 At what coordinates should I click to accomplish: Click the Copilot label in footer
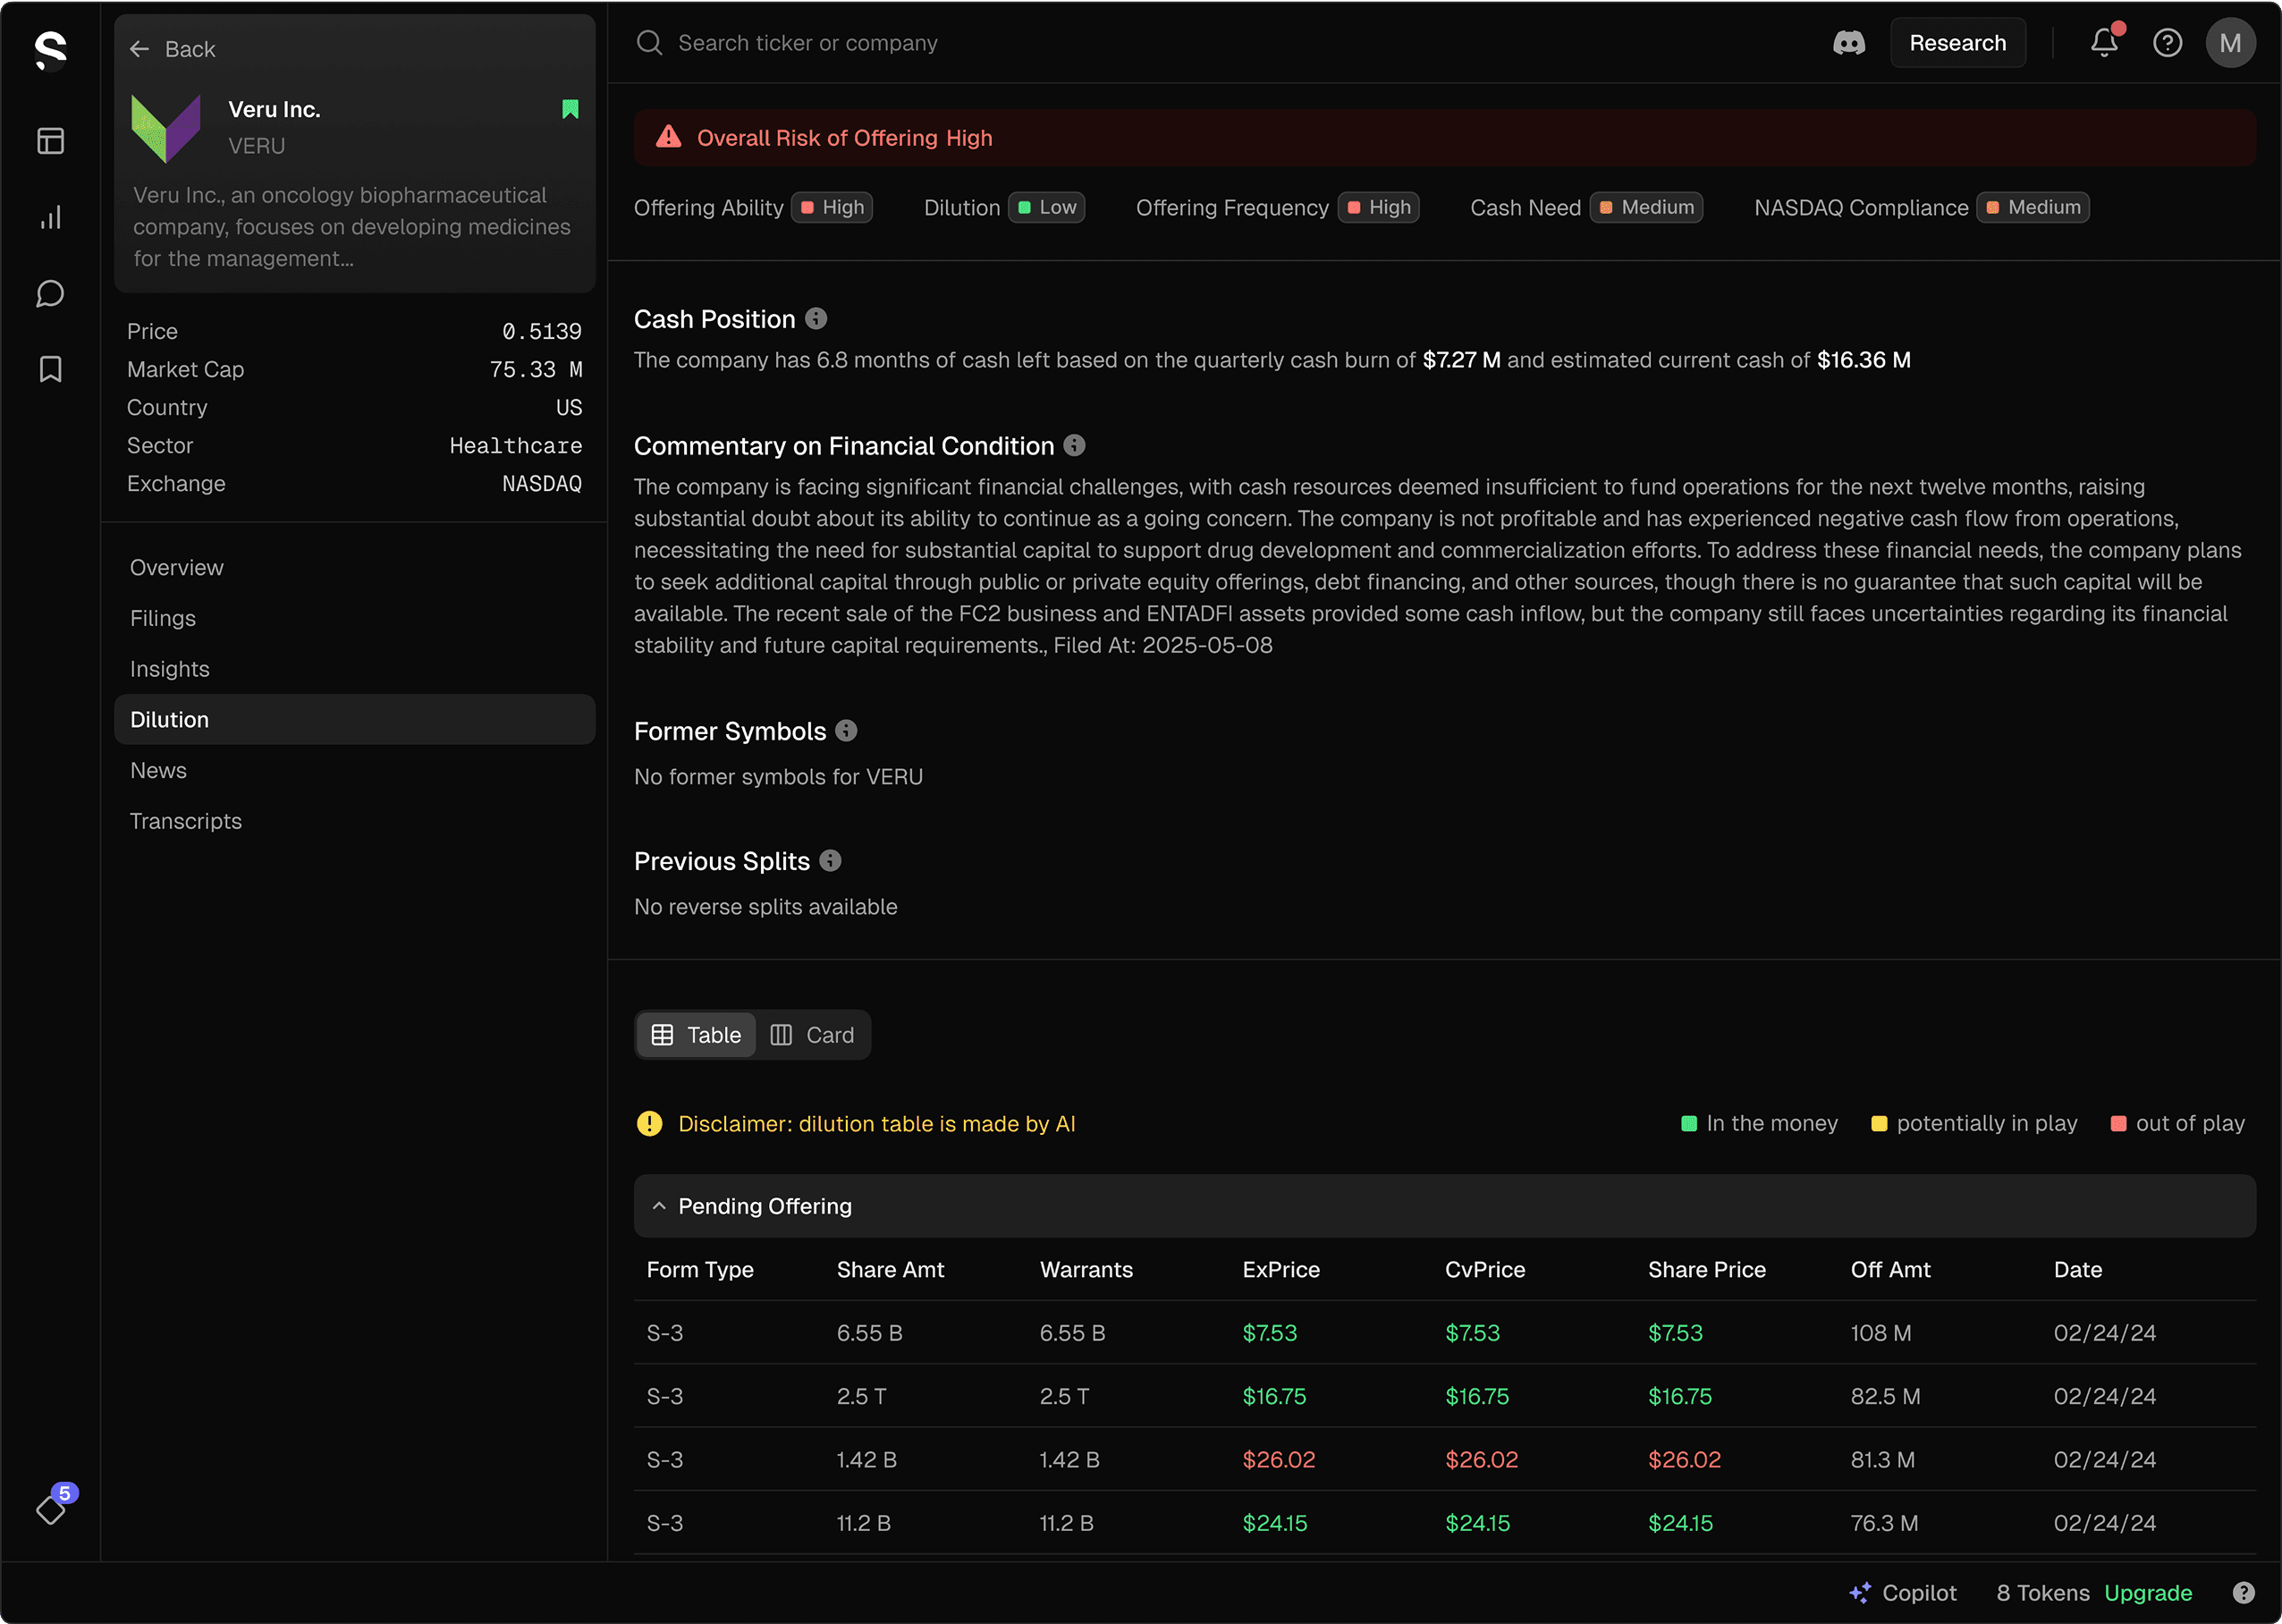point(1918,1593)
